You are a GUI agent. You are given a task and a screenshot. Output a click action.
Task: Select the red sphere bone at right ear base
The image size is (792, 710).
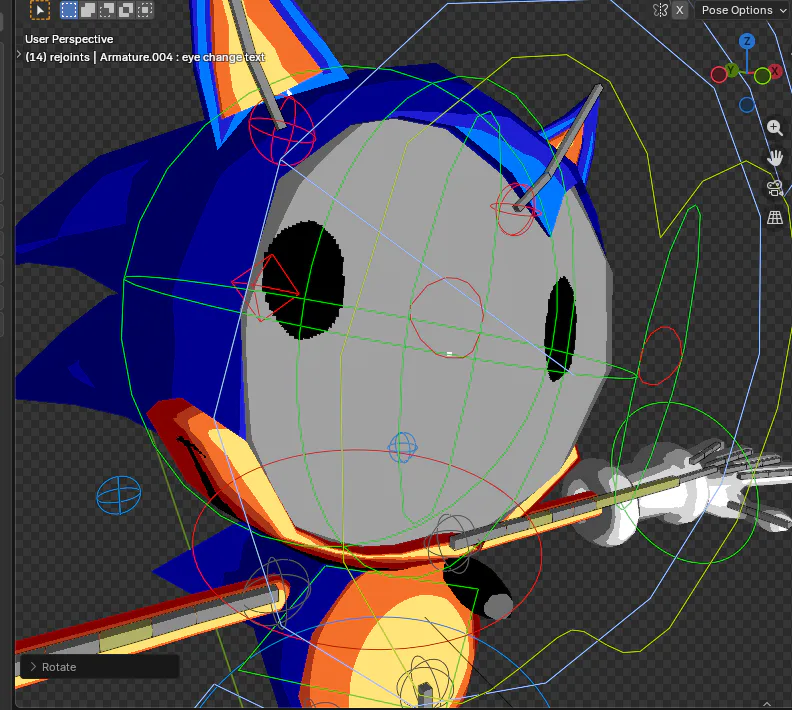pyautogui.click(x=515, y=209)
